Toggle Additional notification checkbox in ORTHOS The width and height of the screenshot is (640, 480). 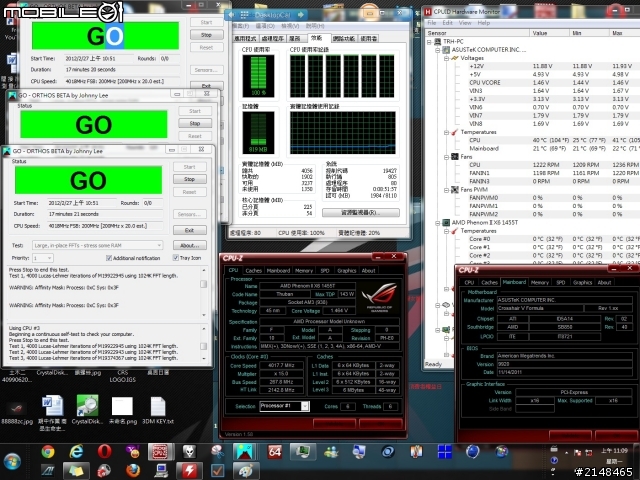pyautogui.click(x=109, y=258)
